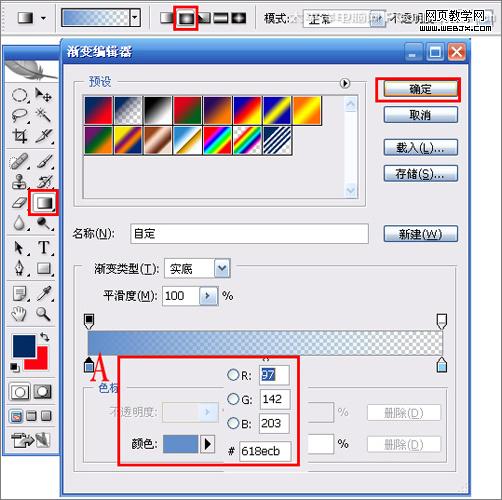This screenshot has height=500, width=502.
Task: Select the Lasso tool
Action: (x=19, y=115)
